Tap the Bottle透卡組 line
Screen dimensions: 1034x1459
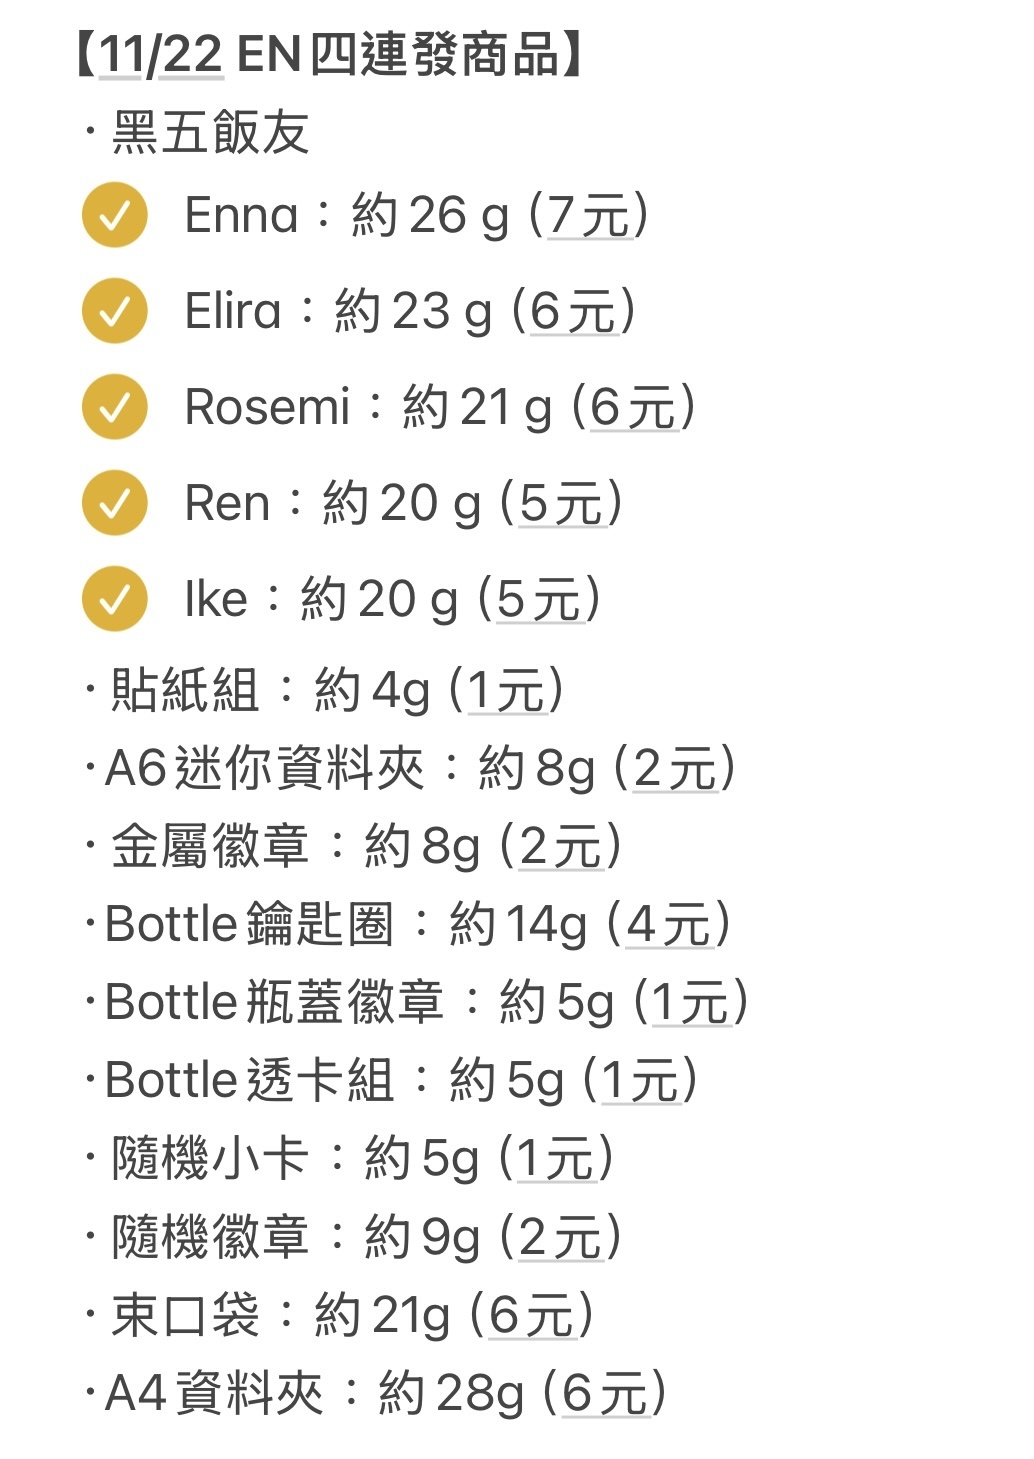point(392,1080)
